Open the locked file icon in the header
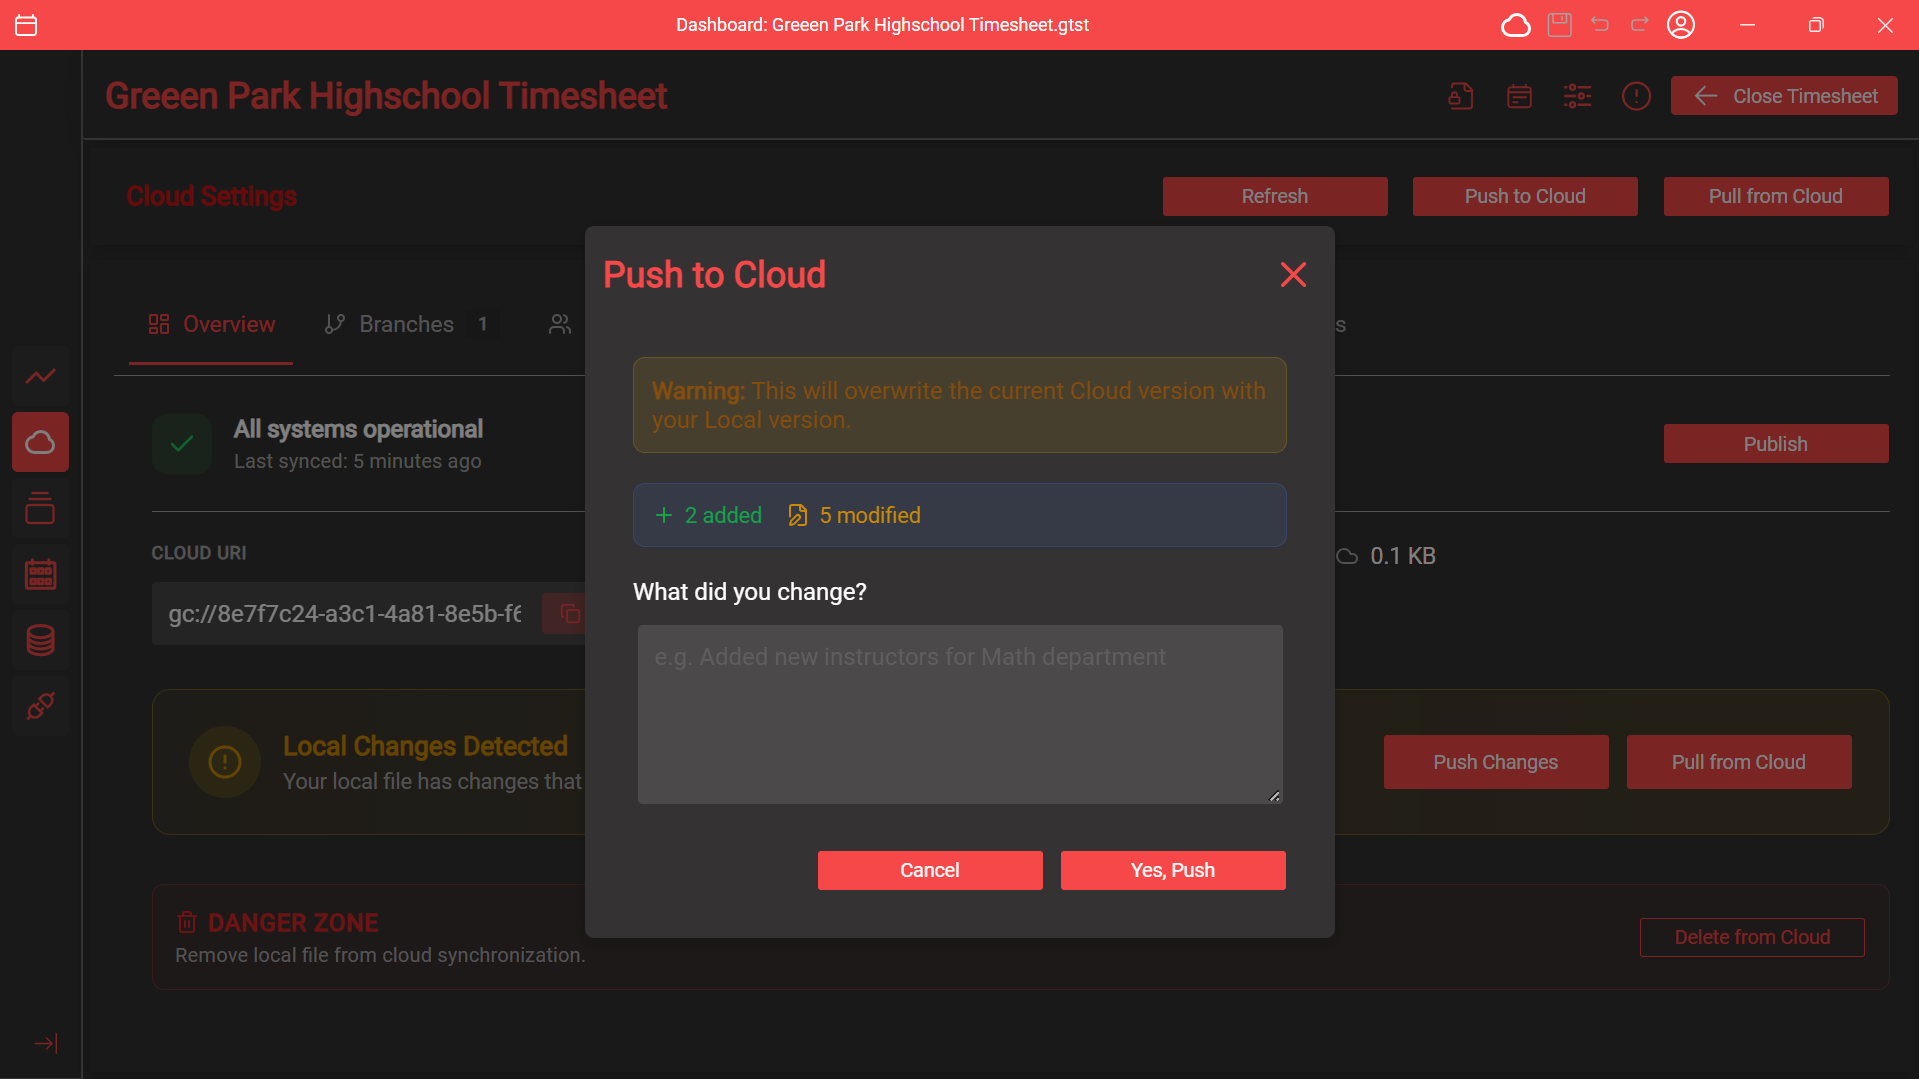This screenshot has width=1919, height=1079. (x=1460, y=95)
